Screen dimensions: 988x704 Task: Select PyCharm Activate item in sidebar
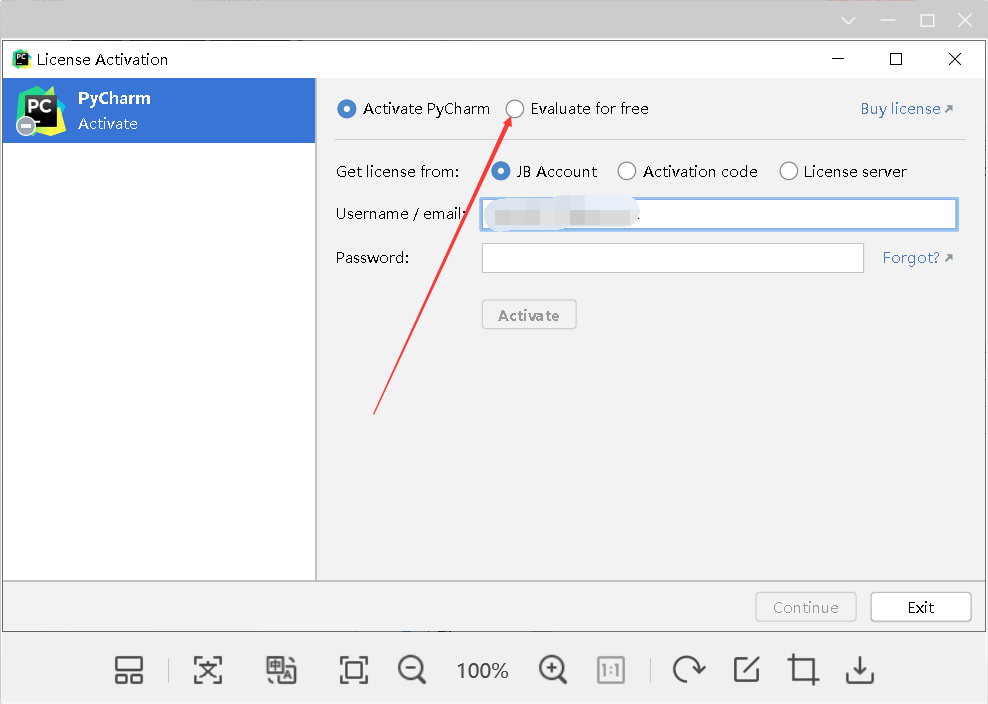[x=159, y=110]
